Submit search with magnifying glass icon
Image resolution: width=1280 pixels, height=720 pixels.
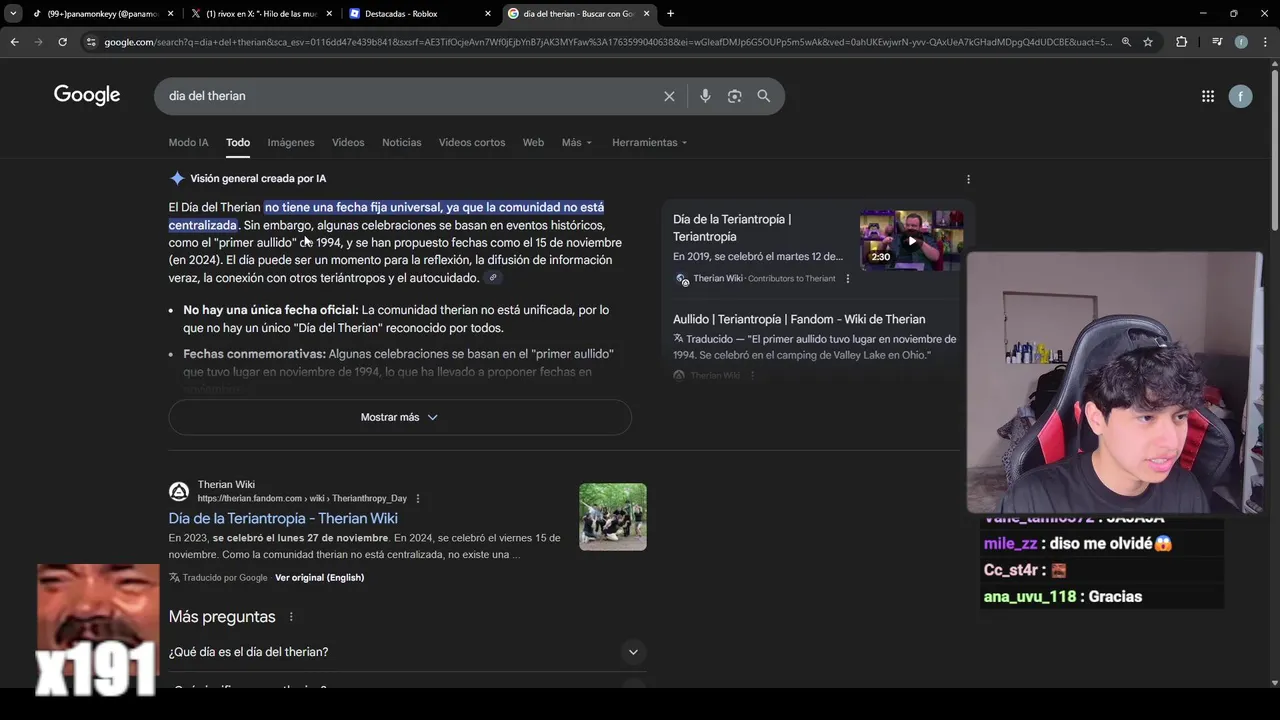tap(764, 96)
